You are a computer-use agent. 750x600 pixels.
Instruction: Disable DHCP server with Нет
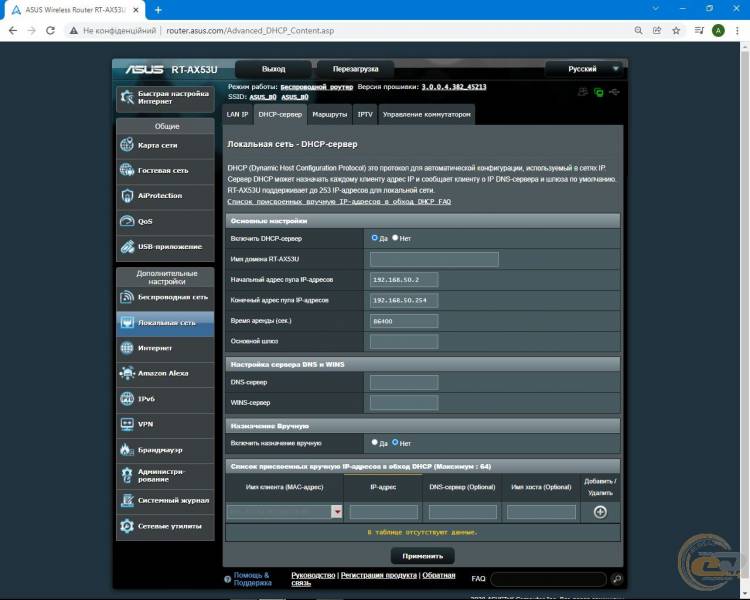pos(395,237)
